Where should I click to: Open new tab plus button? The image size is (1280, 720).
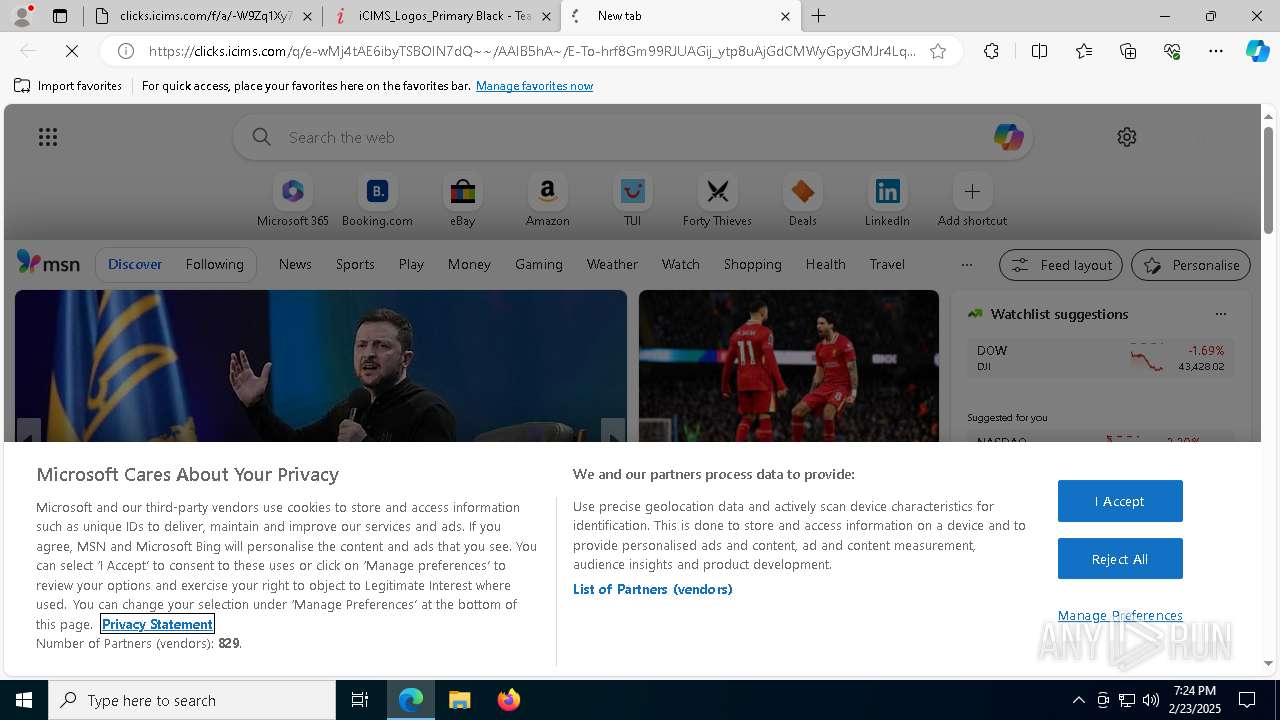pyautogui.click(x=819, y=16)
